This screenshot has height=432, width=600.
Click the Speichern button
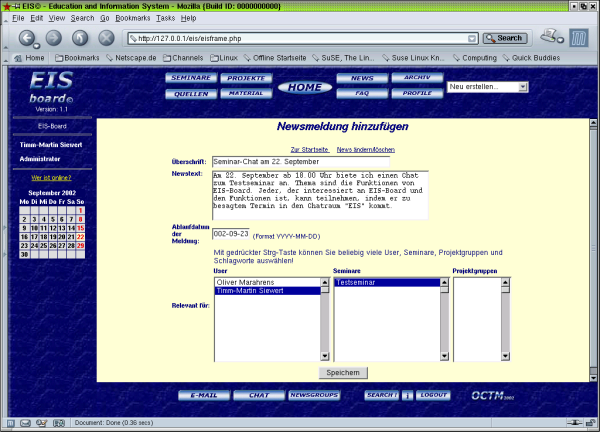click(x=343, y=372)
